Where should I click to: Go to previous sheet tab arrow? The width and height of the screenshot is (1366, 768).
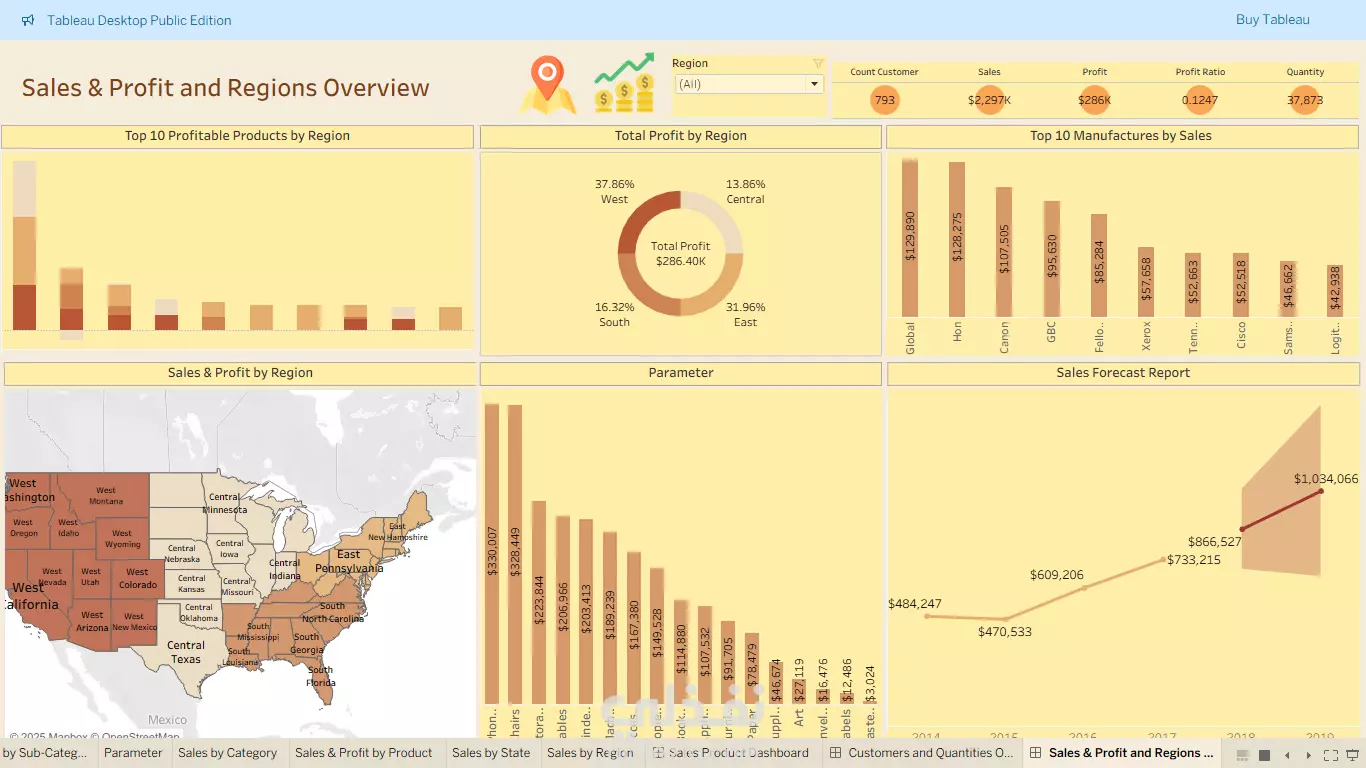pos(1287,755)
